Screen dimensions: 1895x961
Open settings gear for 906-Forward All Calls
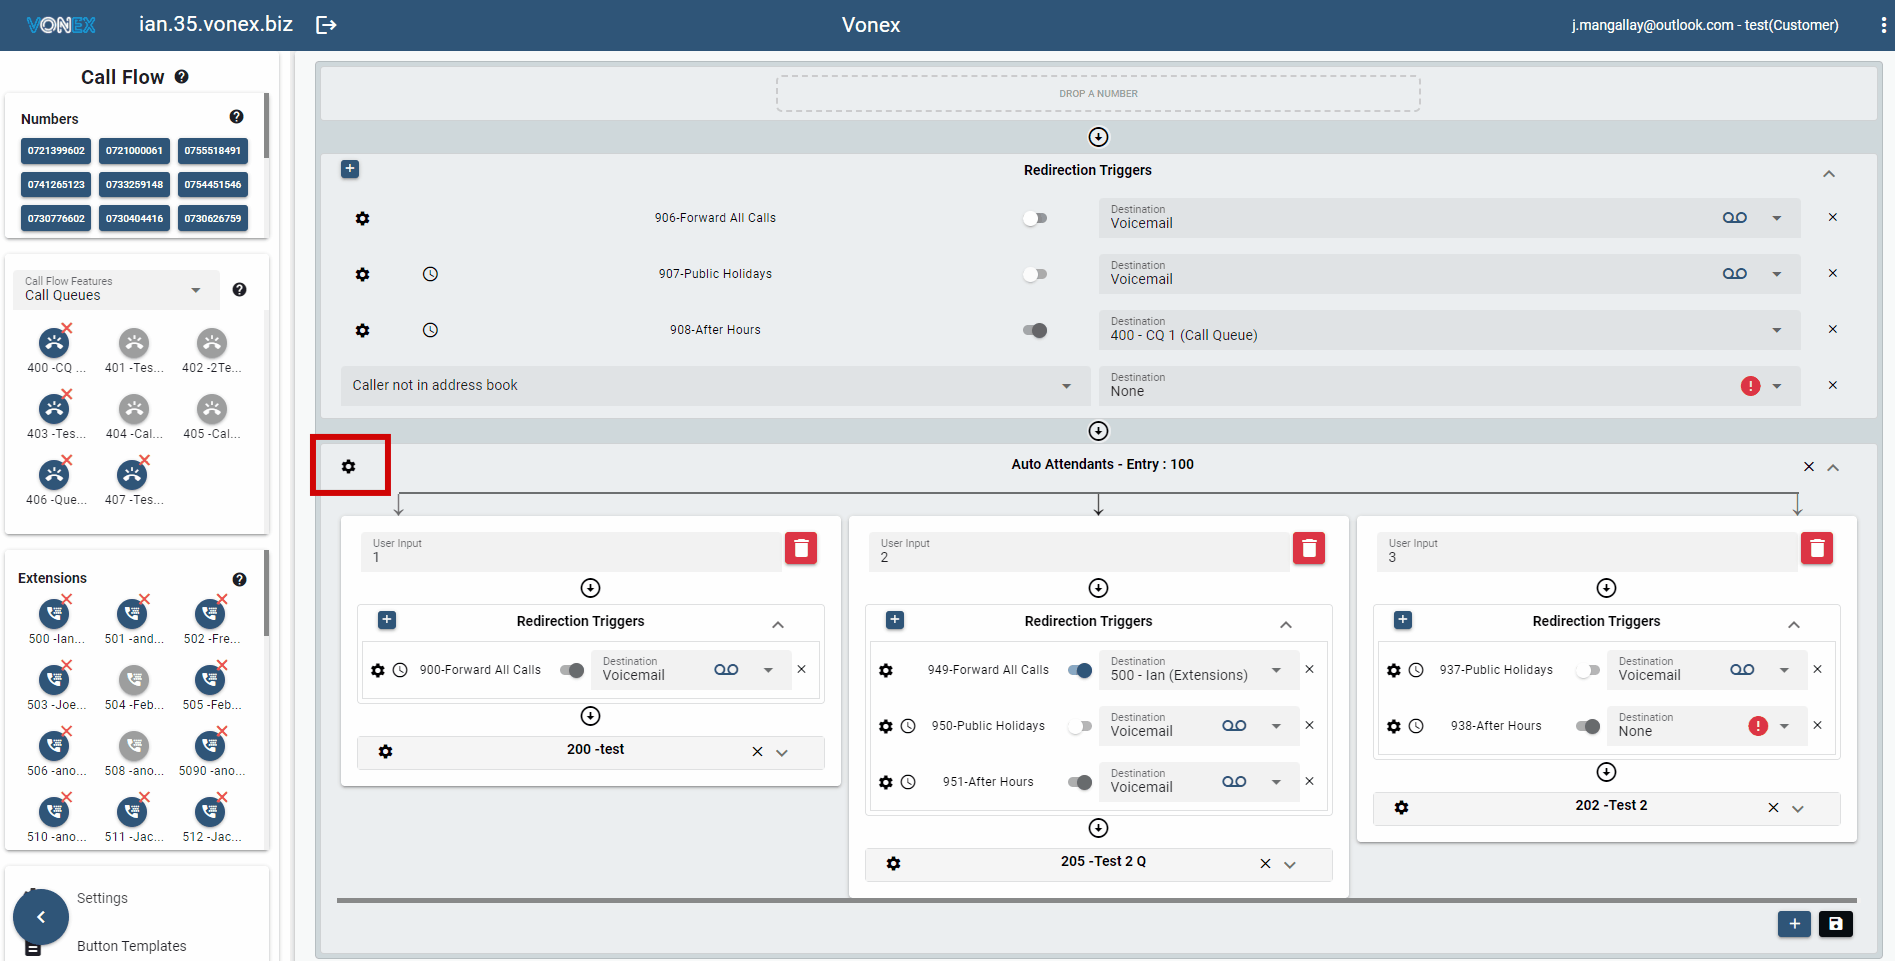point(363,218)
